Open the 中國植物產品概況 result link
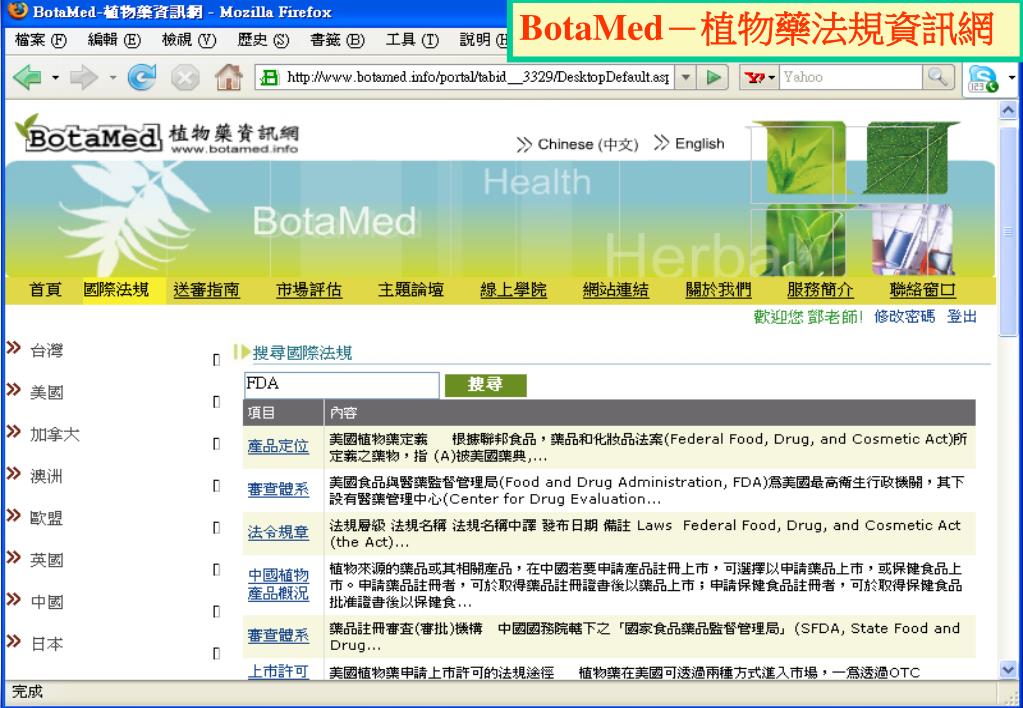This screenshot has height=708, width=1023. [x=278, y=584]
